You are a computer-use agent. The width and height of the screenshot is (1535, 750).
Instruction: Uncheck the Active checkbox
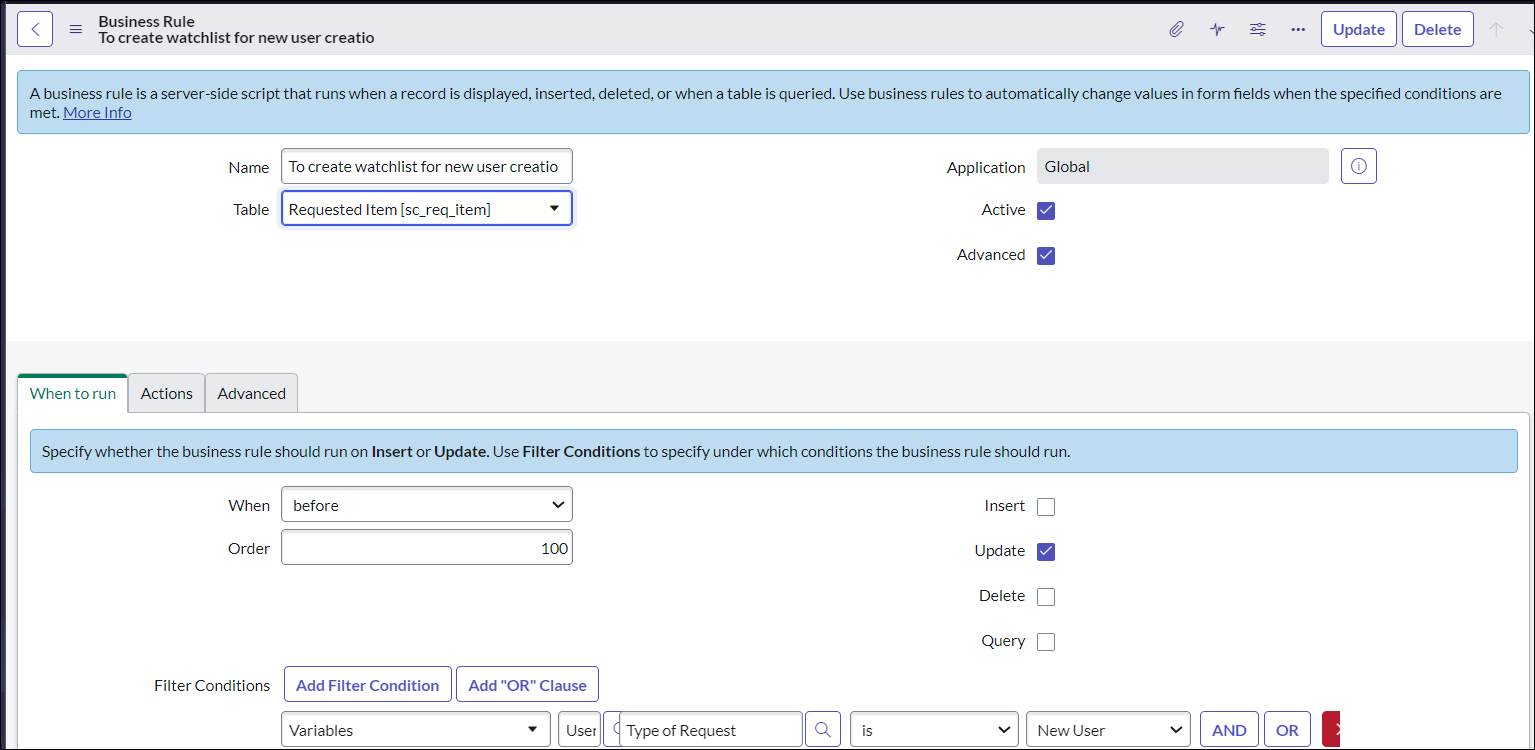(1046, 210)
